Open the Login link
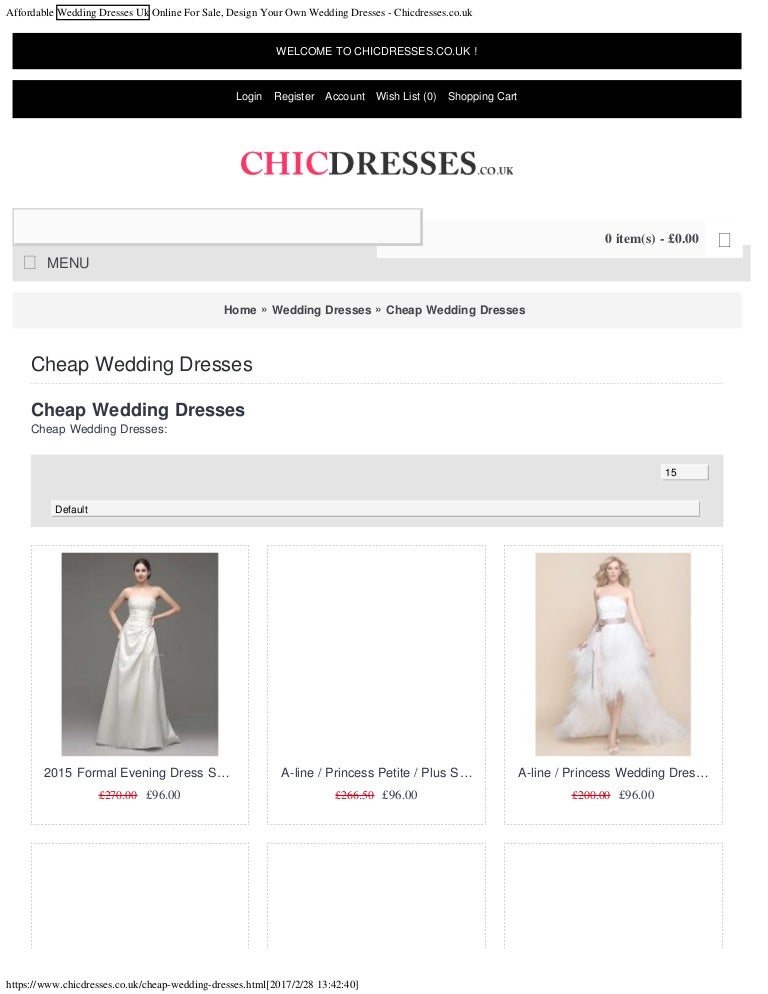Viewport: 768px width, 994px height. [x=249, y=96]
